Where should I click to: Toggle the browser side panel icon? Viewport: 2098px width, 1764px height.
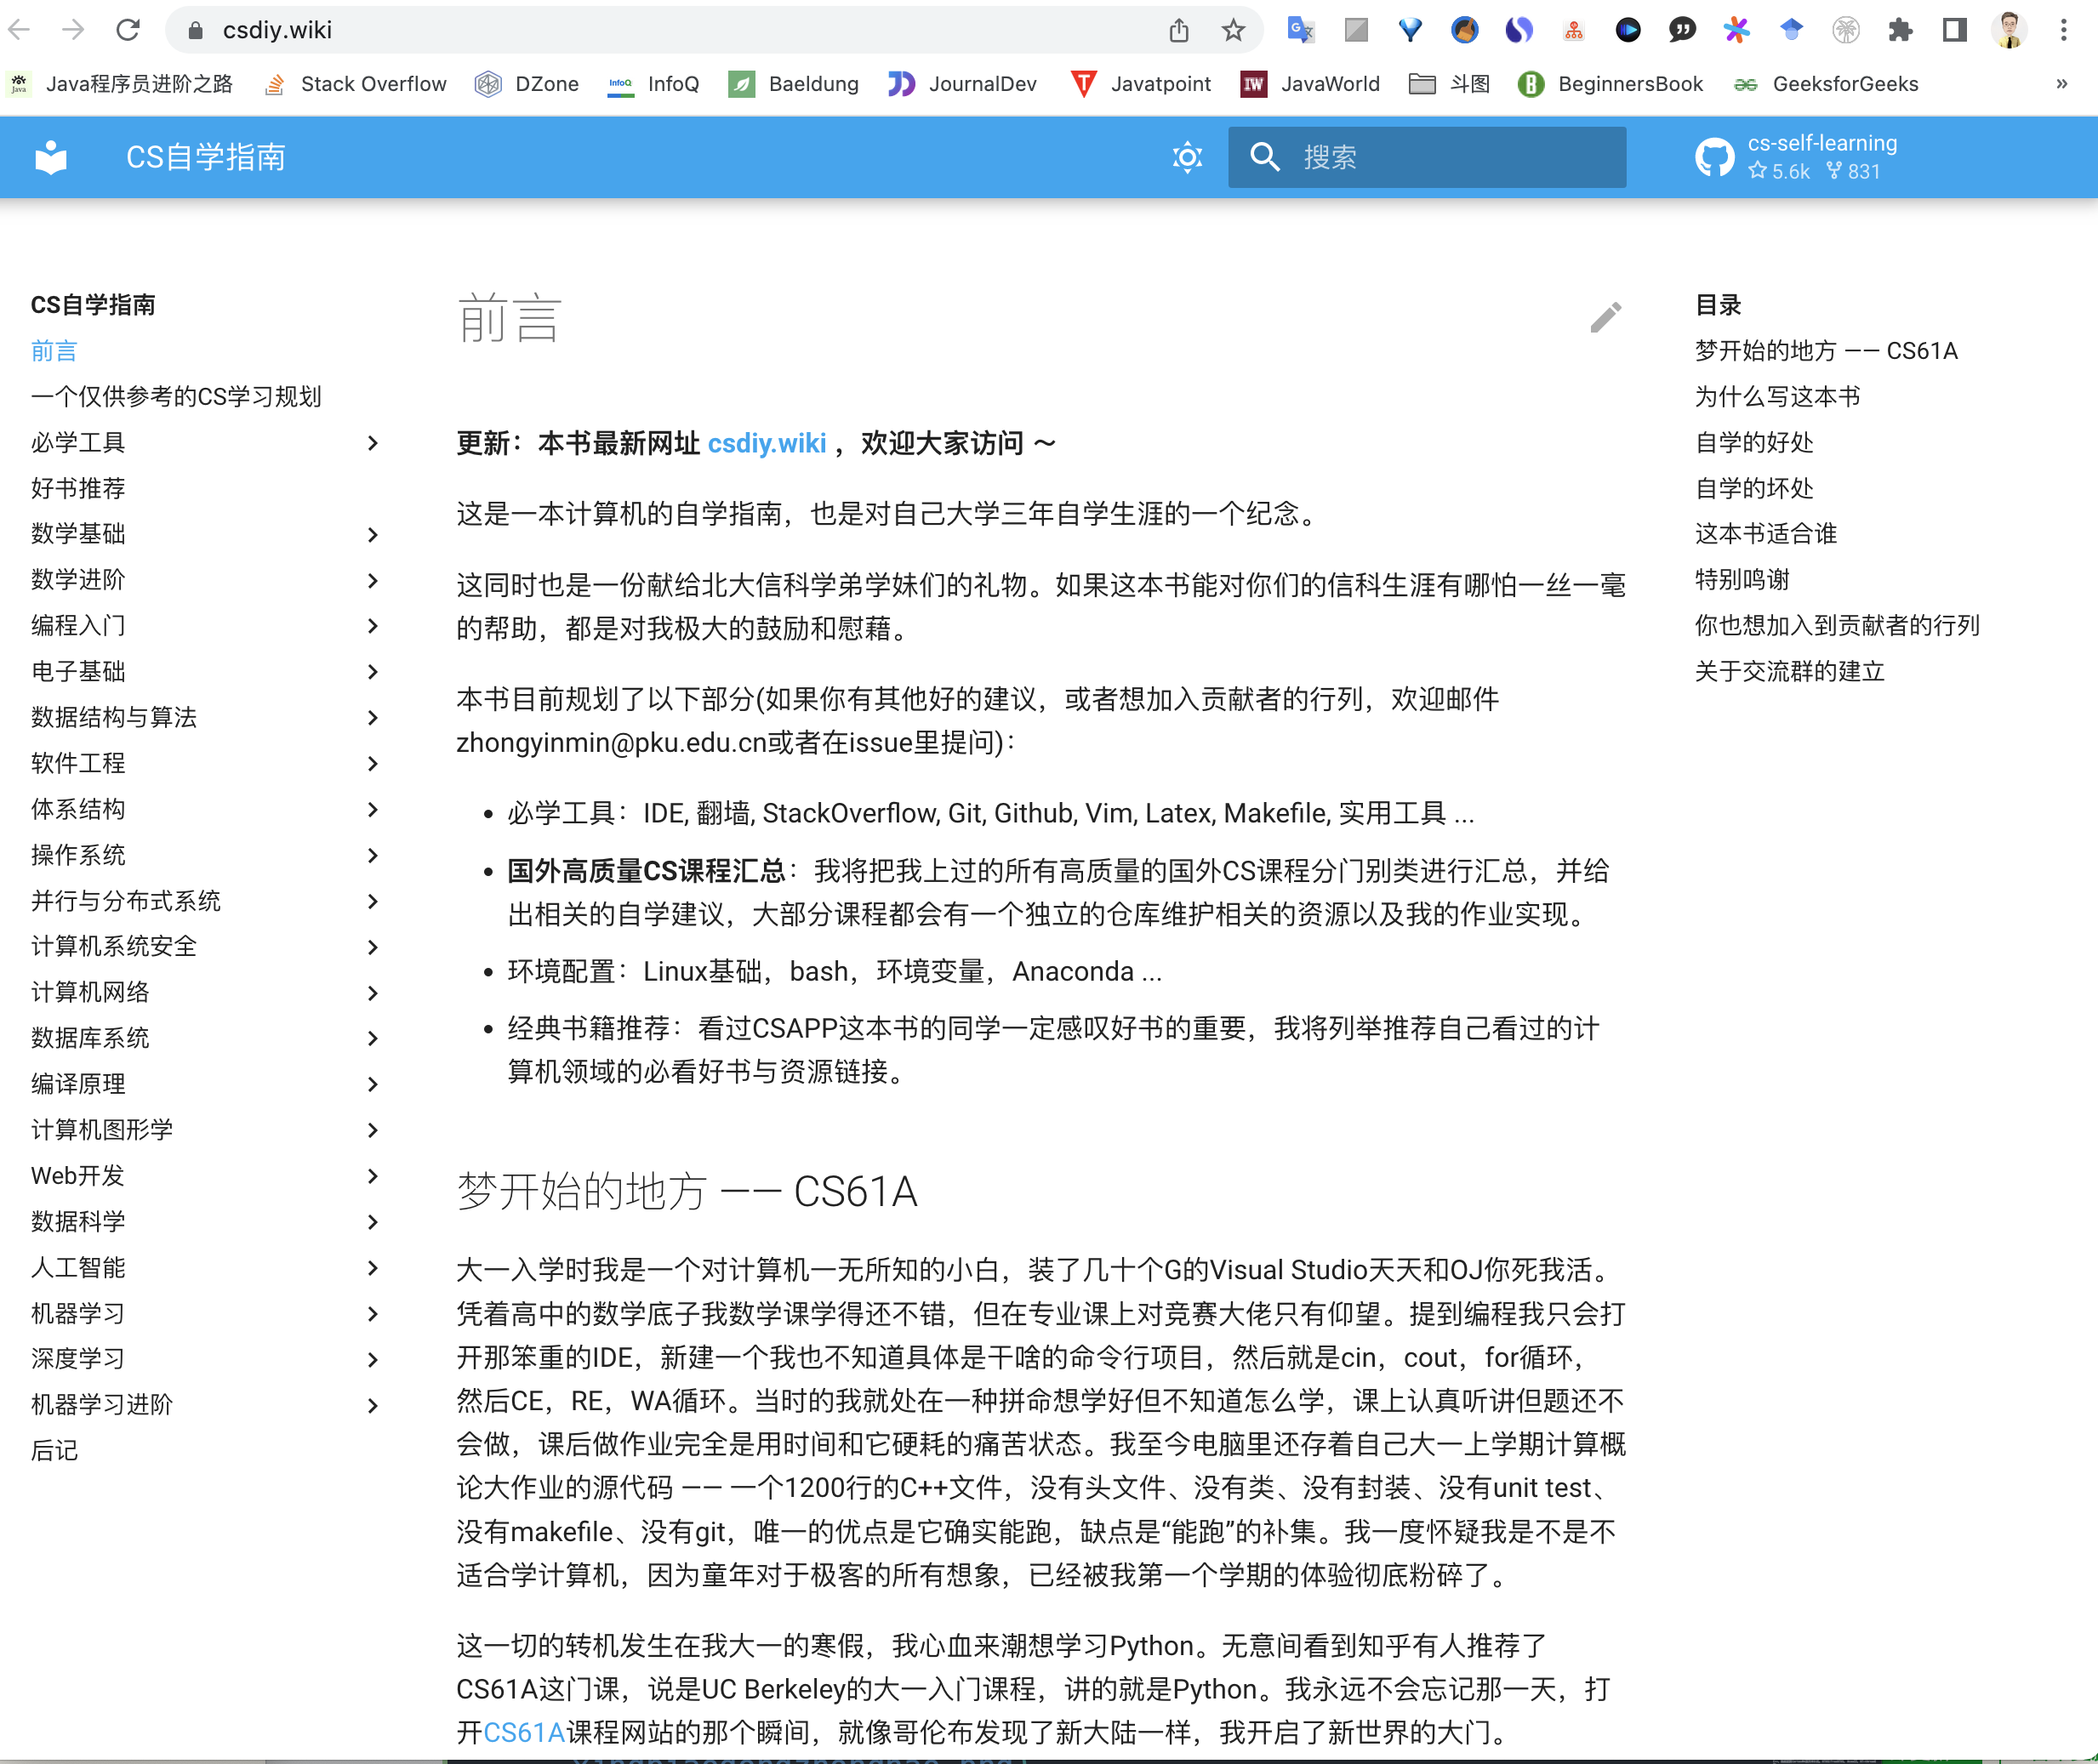pyautogui.click(x=1954, y=30)
